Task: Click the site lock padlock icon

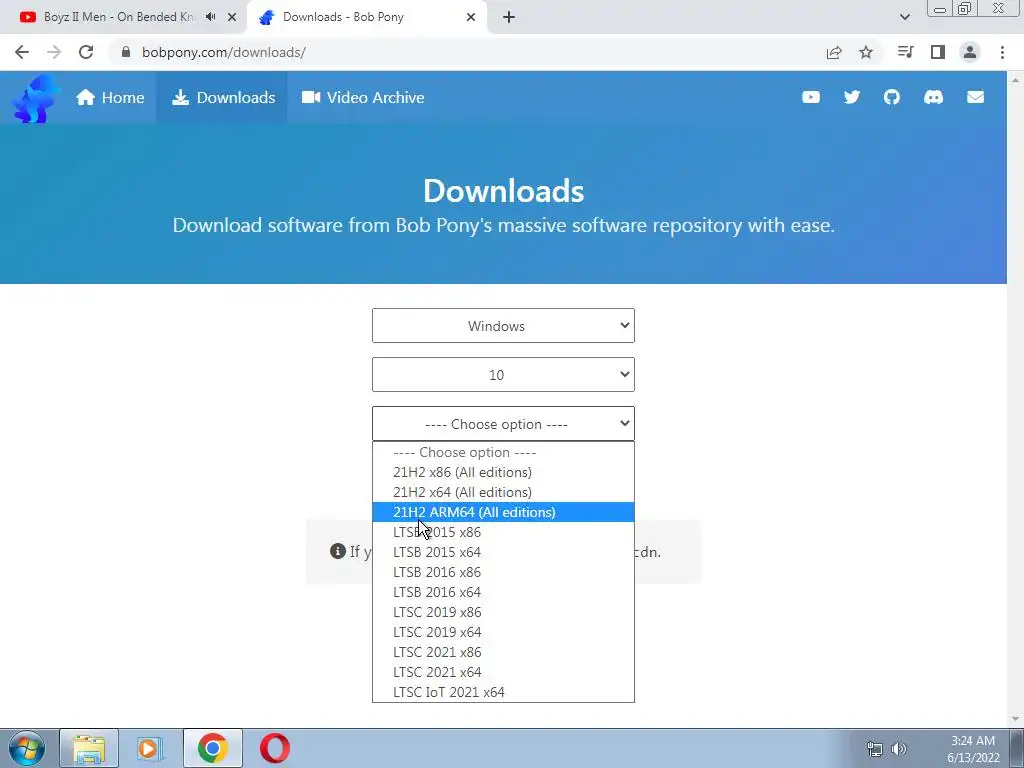Action: click(126, 52)
